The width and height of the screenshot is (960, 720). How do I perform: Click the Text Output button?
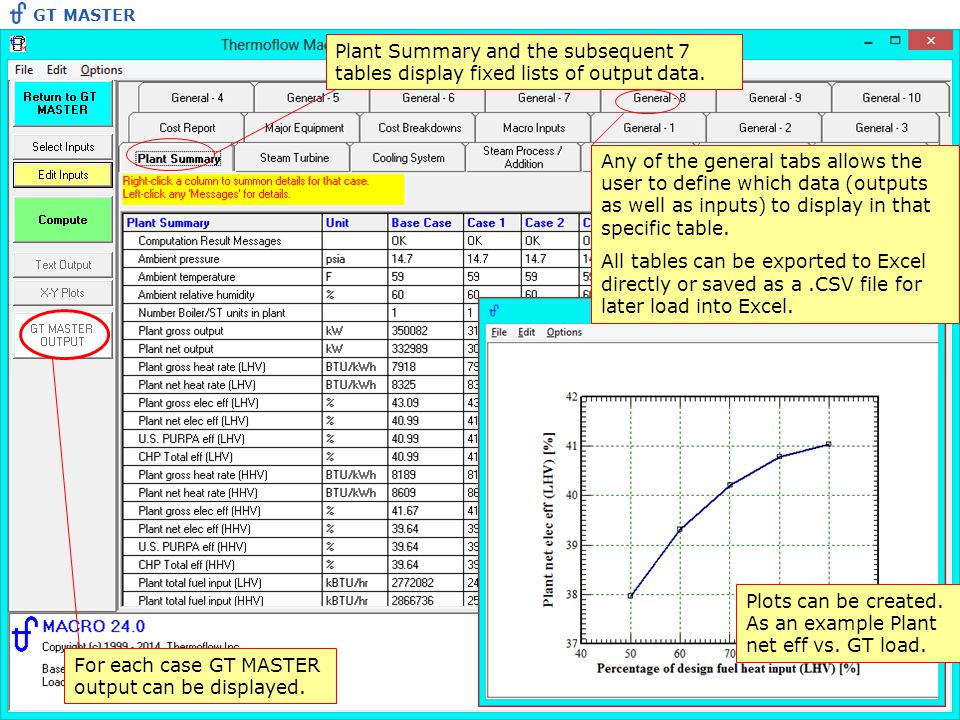pos(62,264)
